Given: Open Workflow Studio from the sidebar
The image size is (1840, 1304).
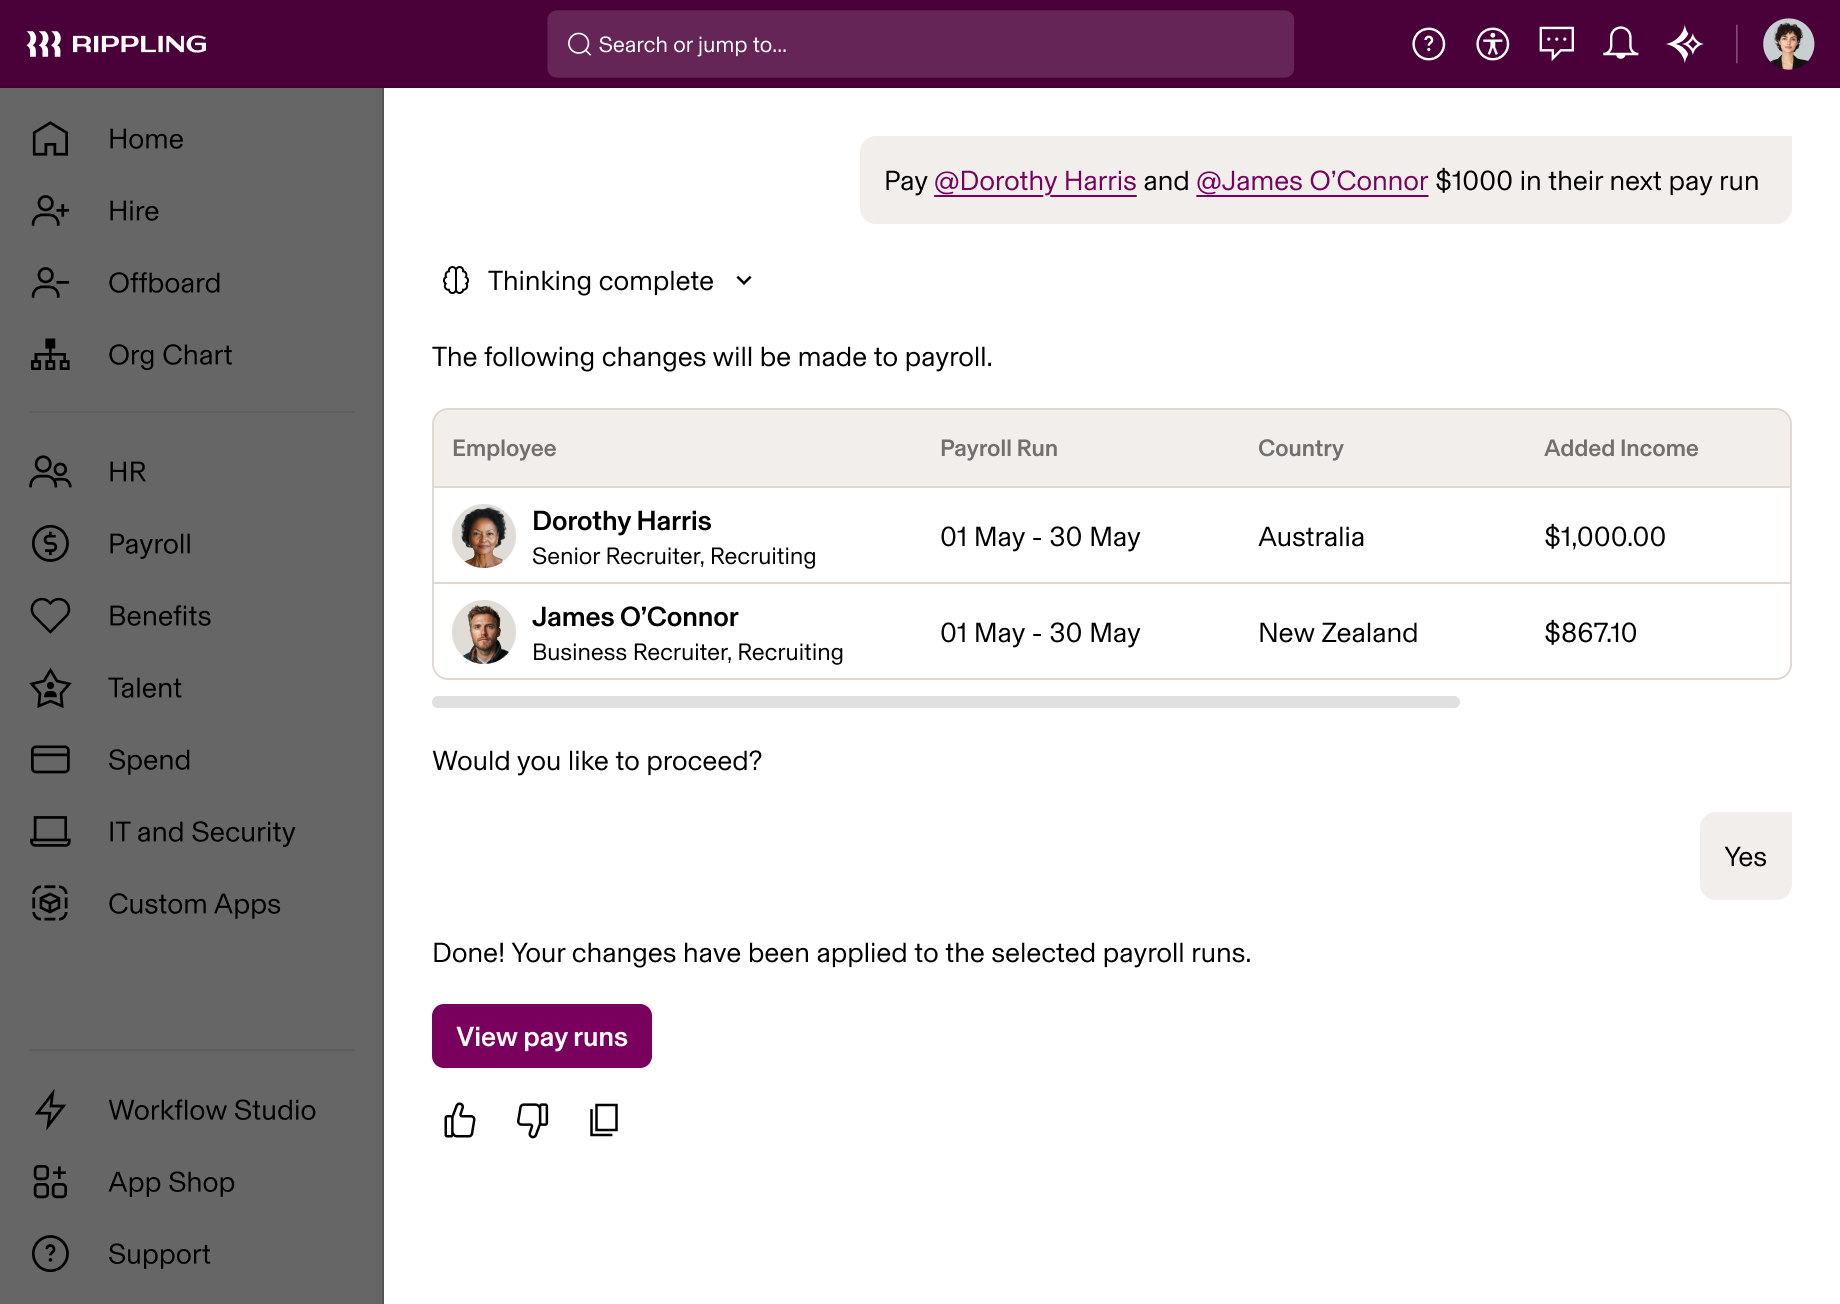Looking at the screenshot, I should point(211,1110).
